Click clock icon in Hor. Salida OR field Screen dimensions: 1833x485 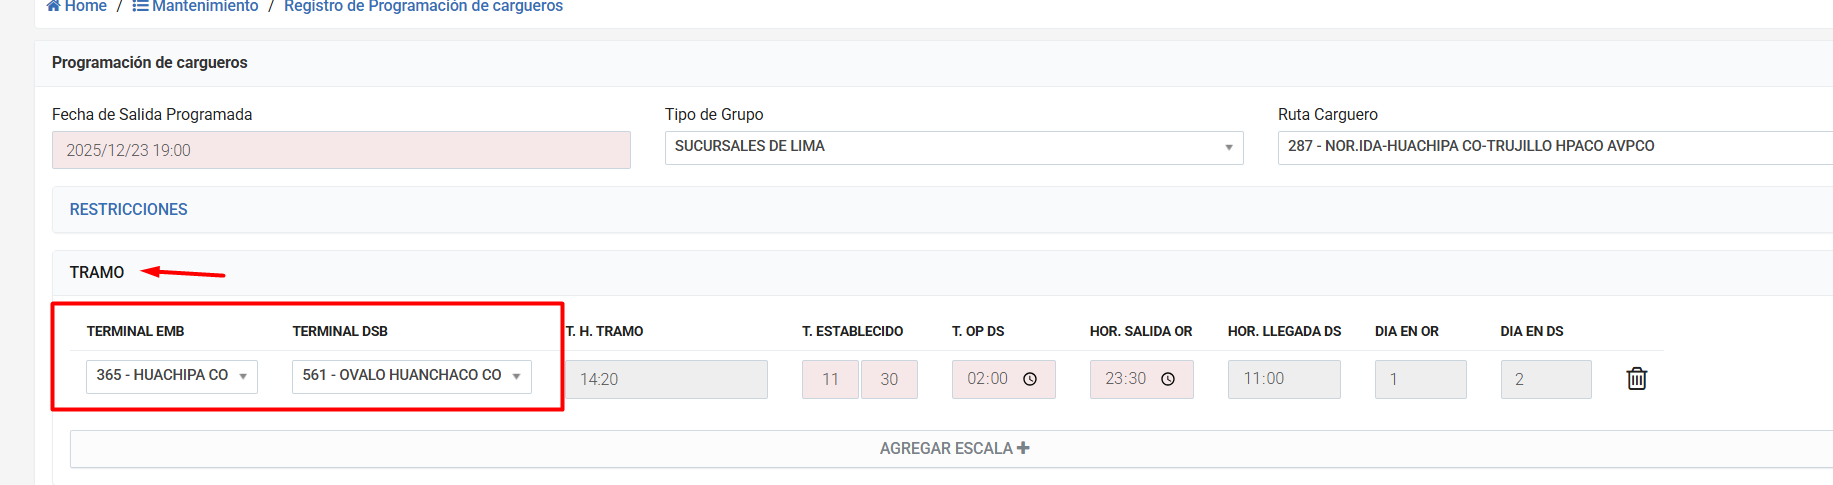click(1167, 379)
